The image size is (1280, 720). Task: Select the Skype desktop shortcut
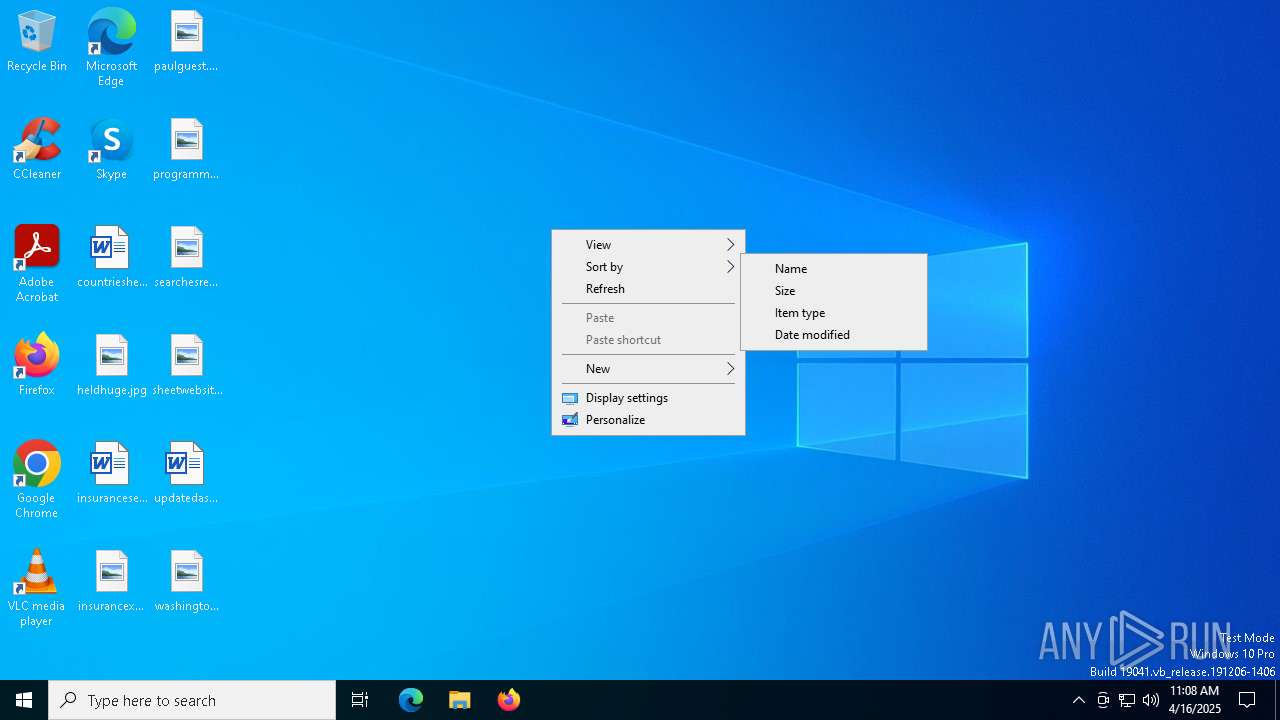(x=111, y=149)
